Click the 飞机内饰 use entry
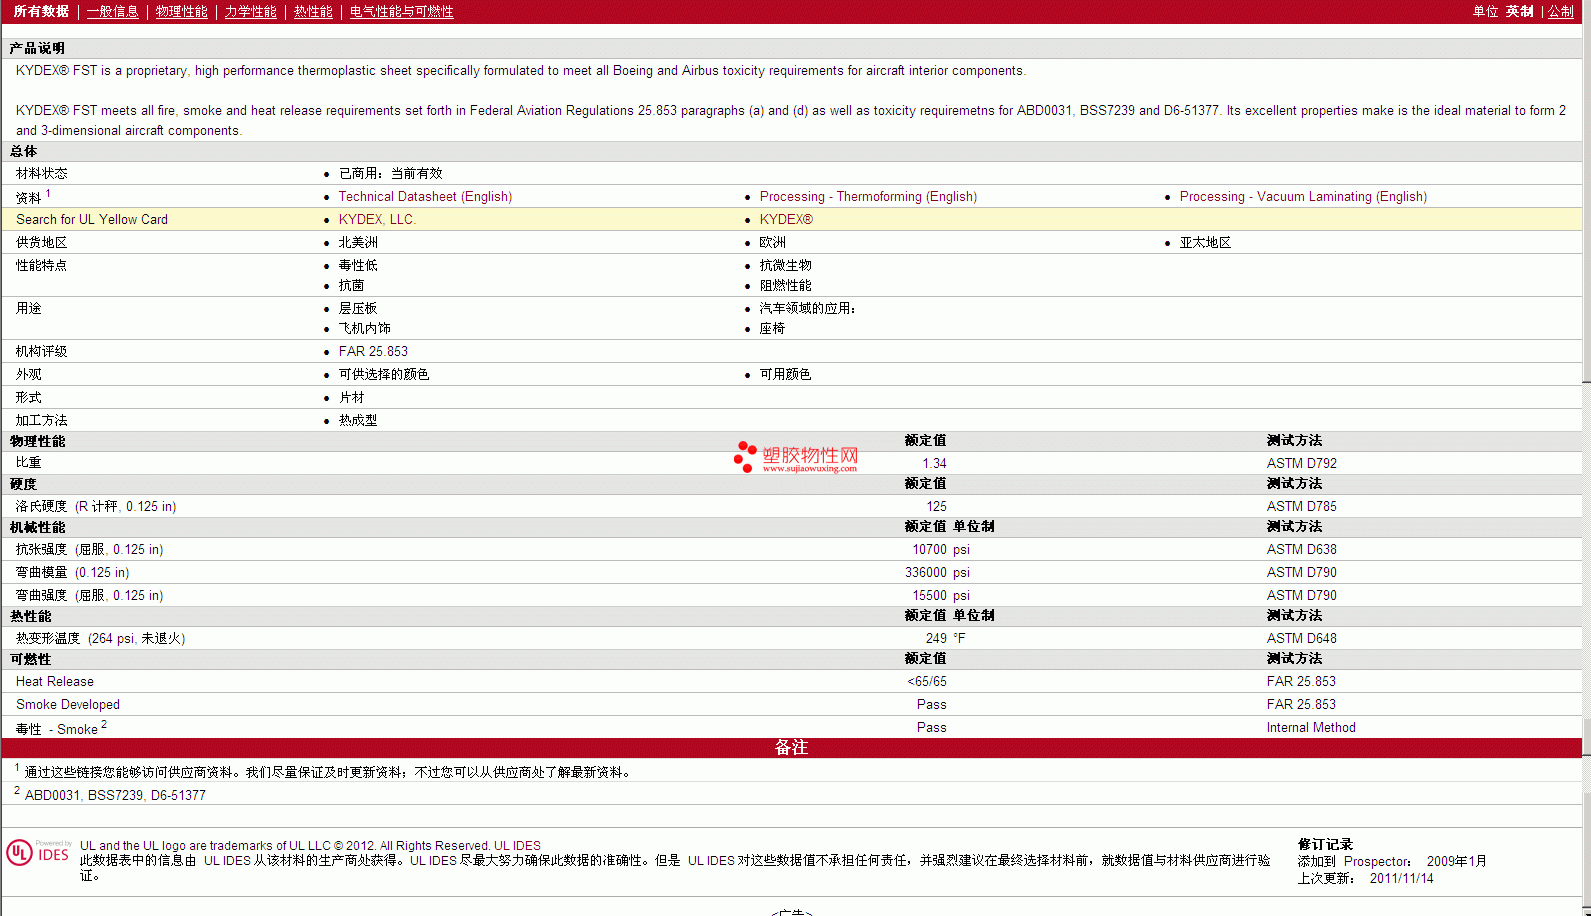 coord(364,329)
